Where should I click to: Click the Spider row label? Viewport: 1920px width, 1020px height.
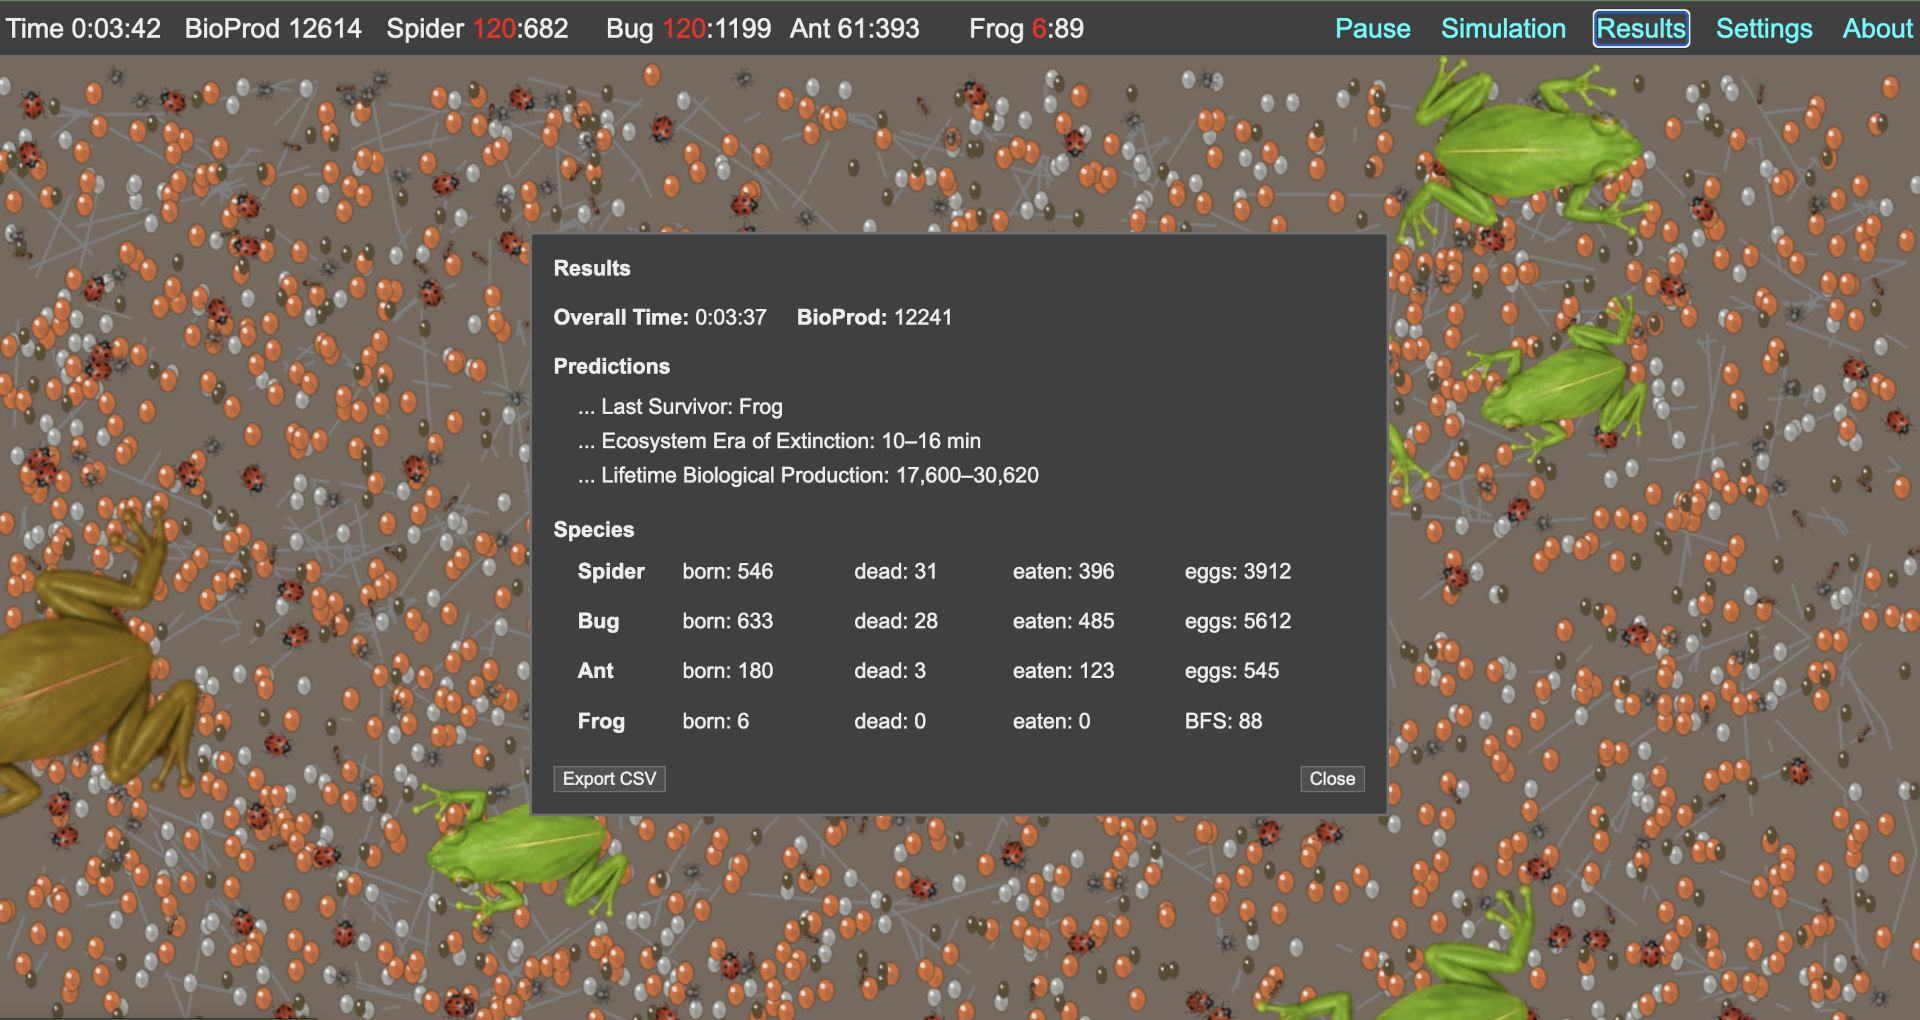[611, 572]
